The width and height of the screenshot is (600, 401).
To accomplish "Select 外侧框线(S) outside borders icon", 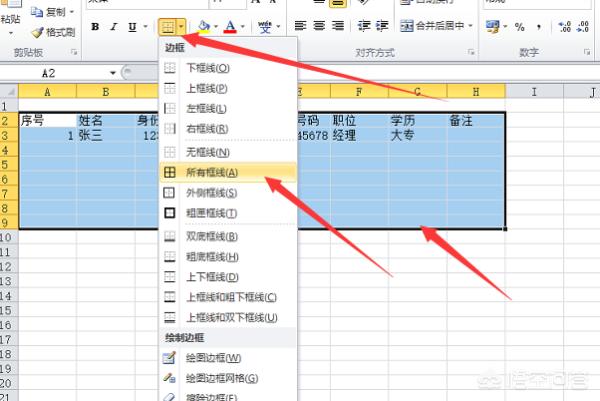I will 169,192.
